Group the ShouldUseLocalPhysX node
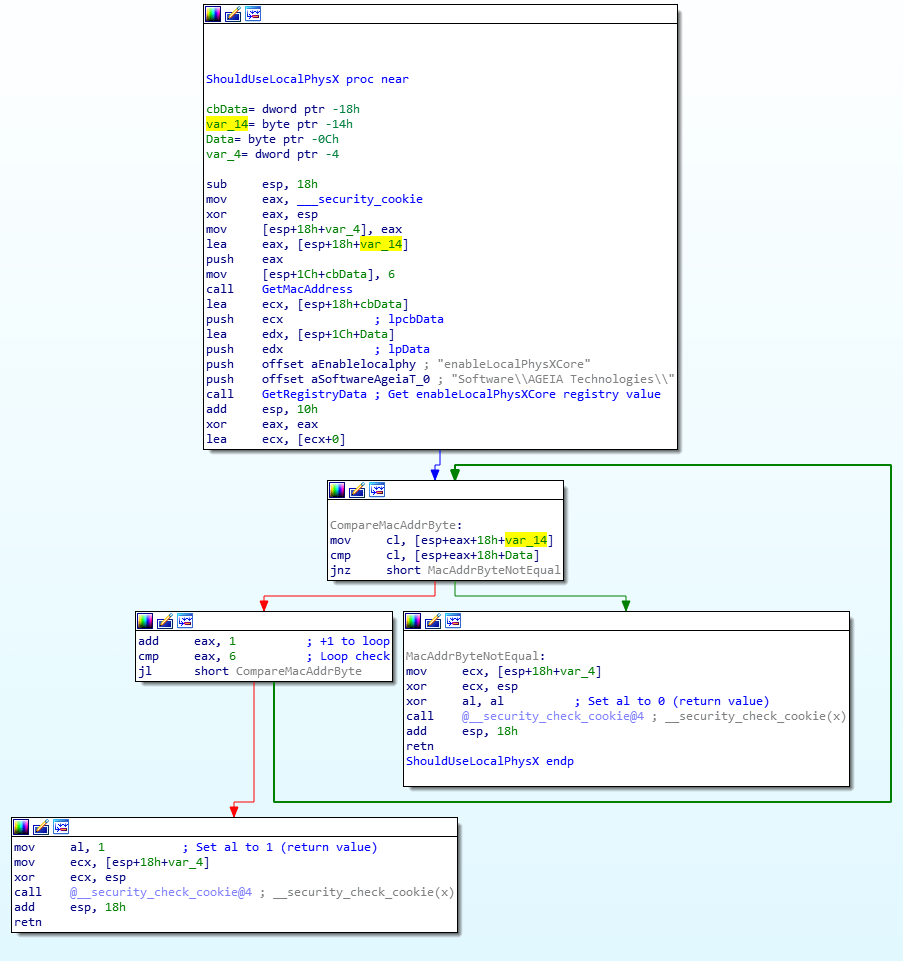 pyautogui.click(x=252, y=14)
